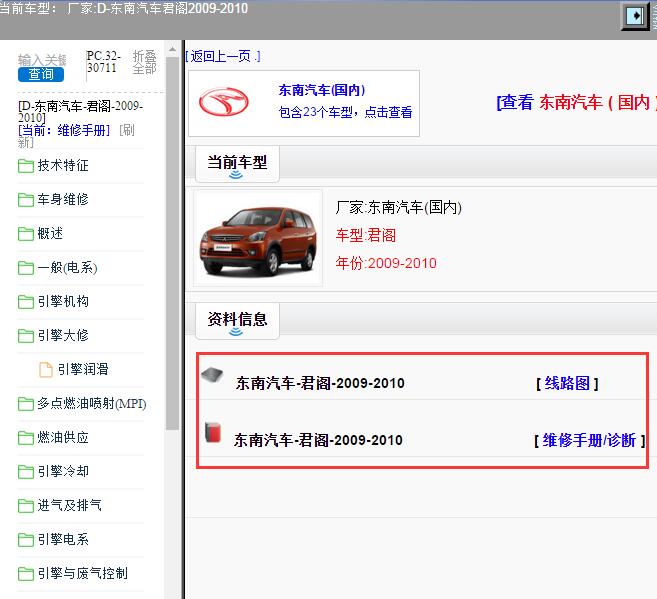Click the 车身维修 folder icon
657x599 pixels.
pos(26,200)
